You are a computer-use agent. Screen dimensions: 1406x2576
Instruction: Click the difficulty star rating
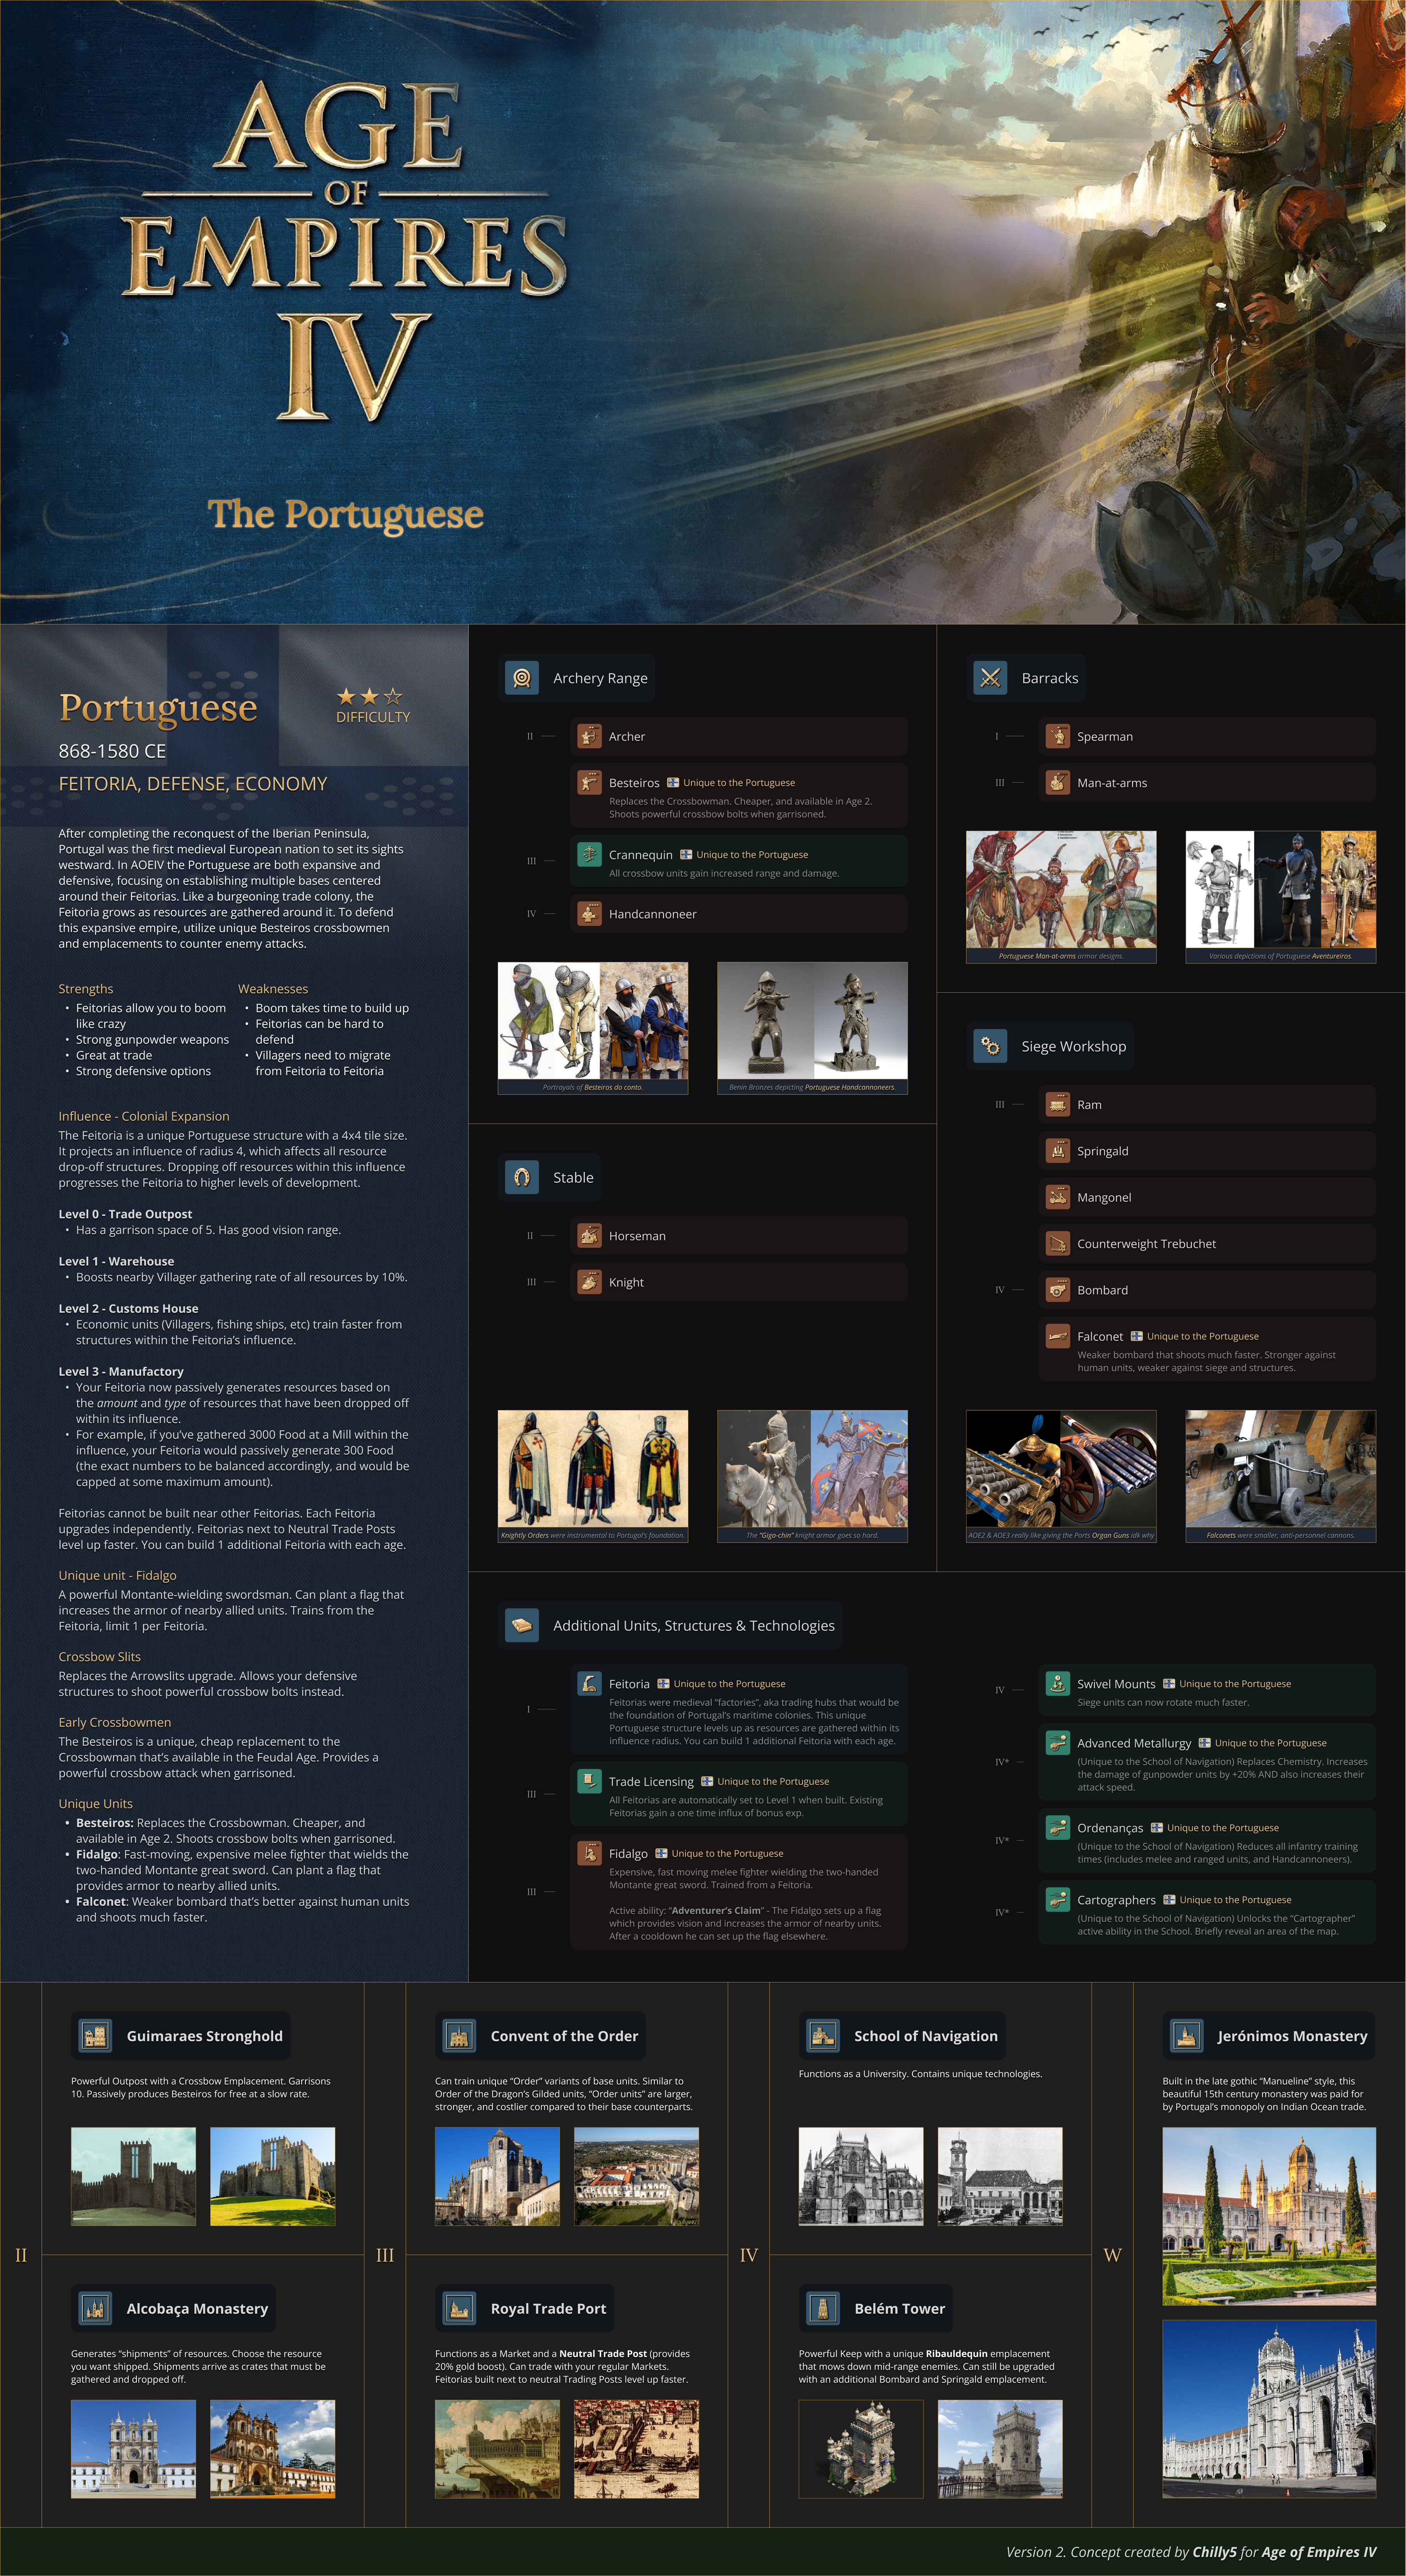pos(370,696)
